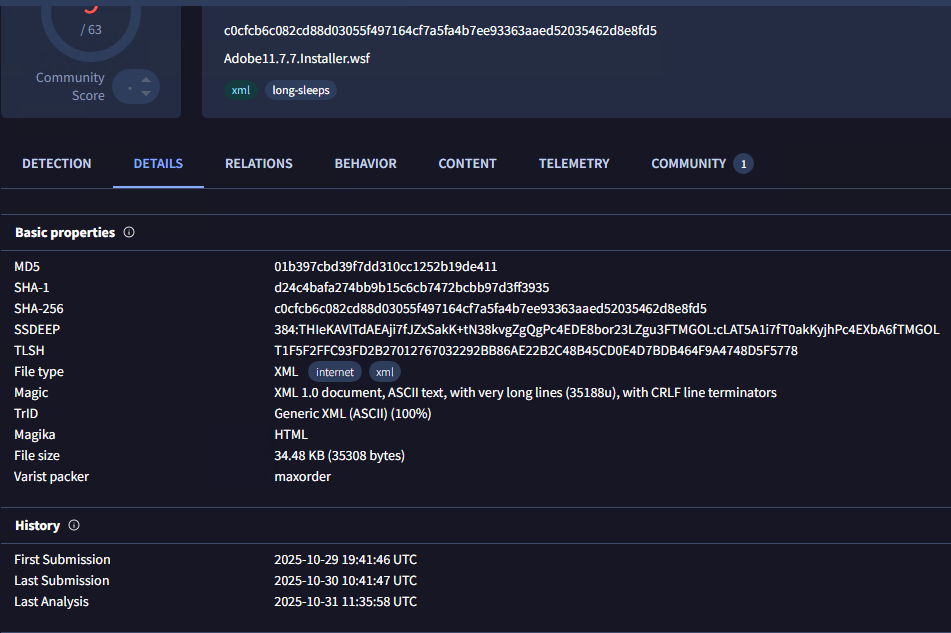951x633 pixels.
Task: Upvote the file using community score up arrow
Action: pos(146,79)
